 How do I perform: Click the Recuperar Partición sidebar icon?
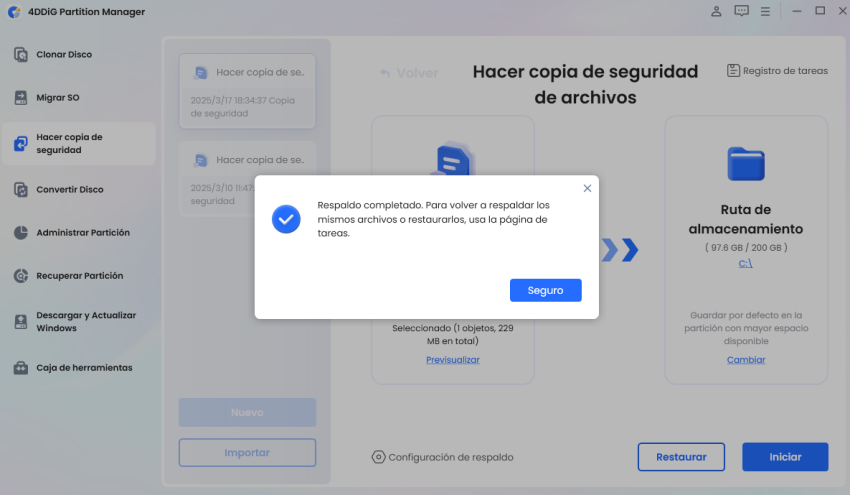21,276
